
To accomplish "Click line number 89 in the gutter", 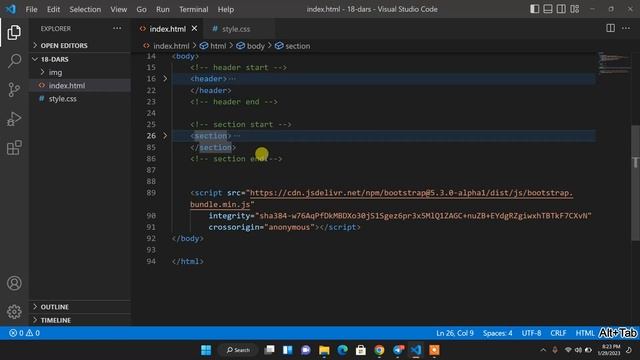I will 151,193.
